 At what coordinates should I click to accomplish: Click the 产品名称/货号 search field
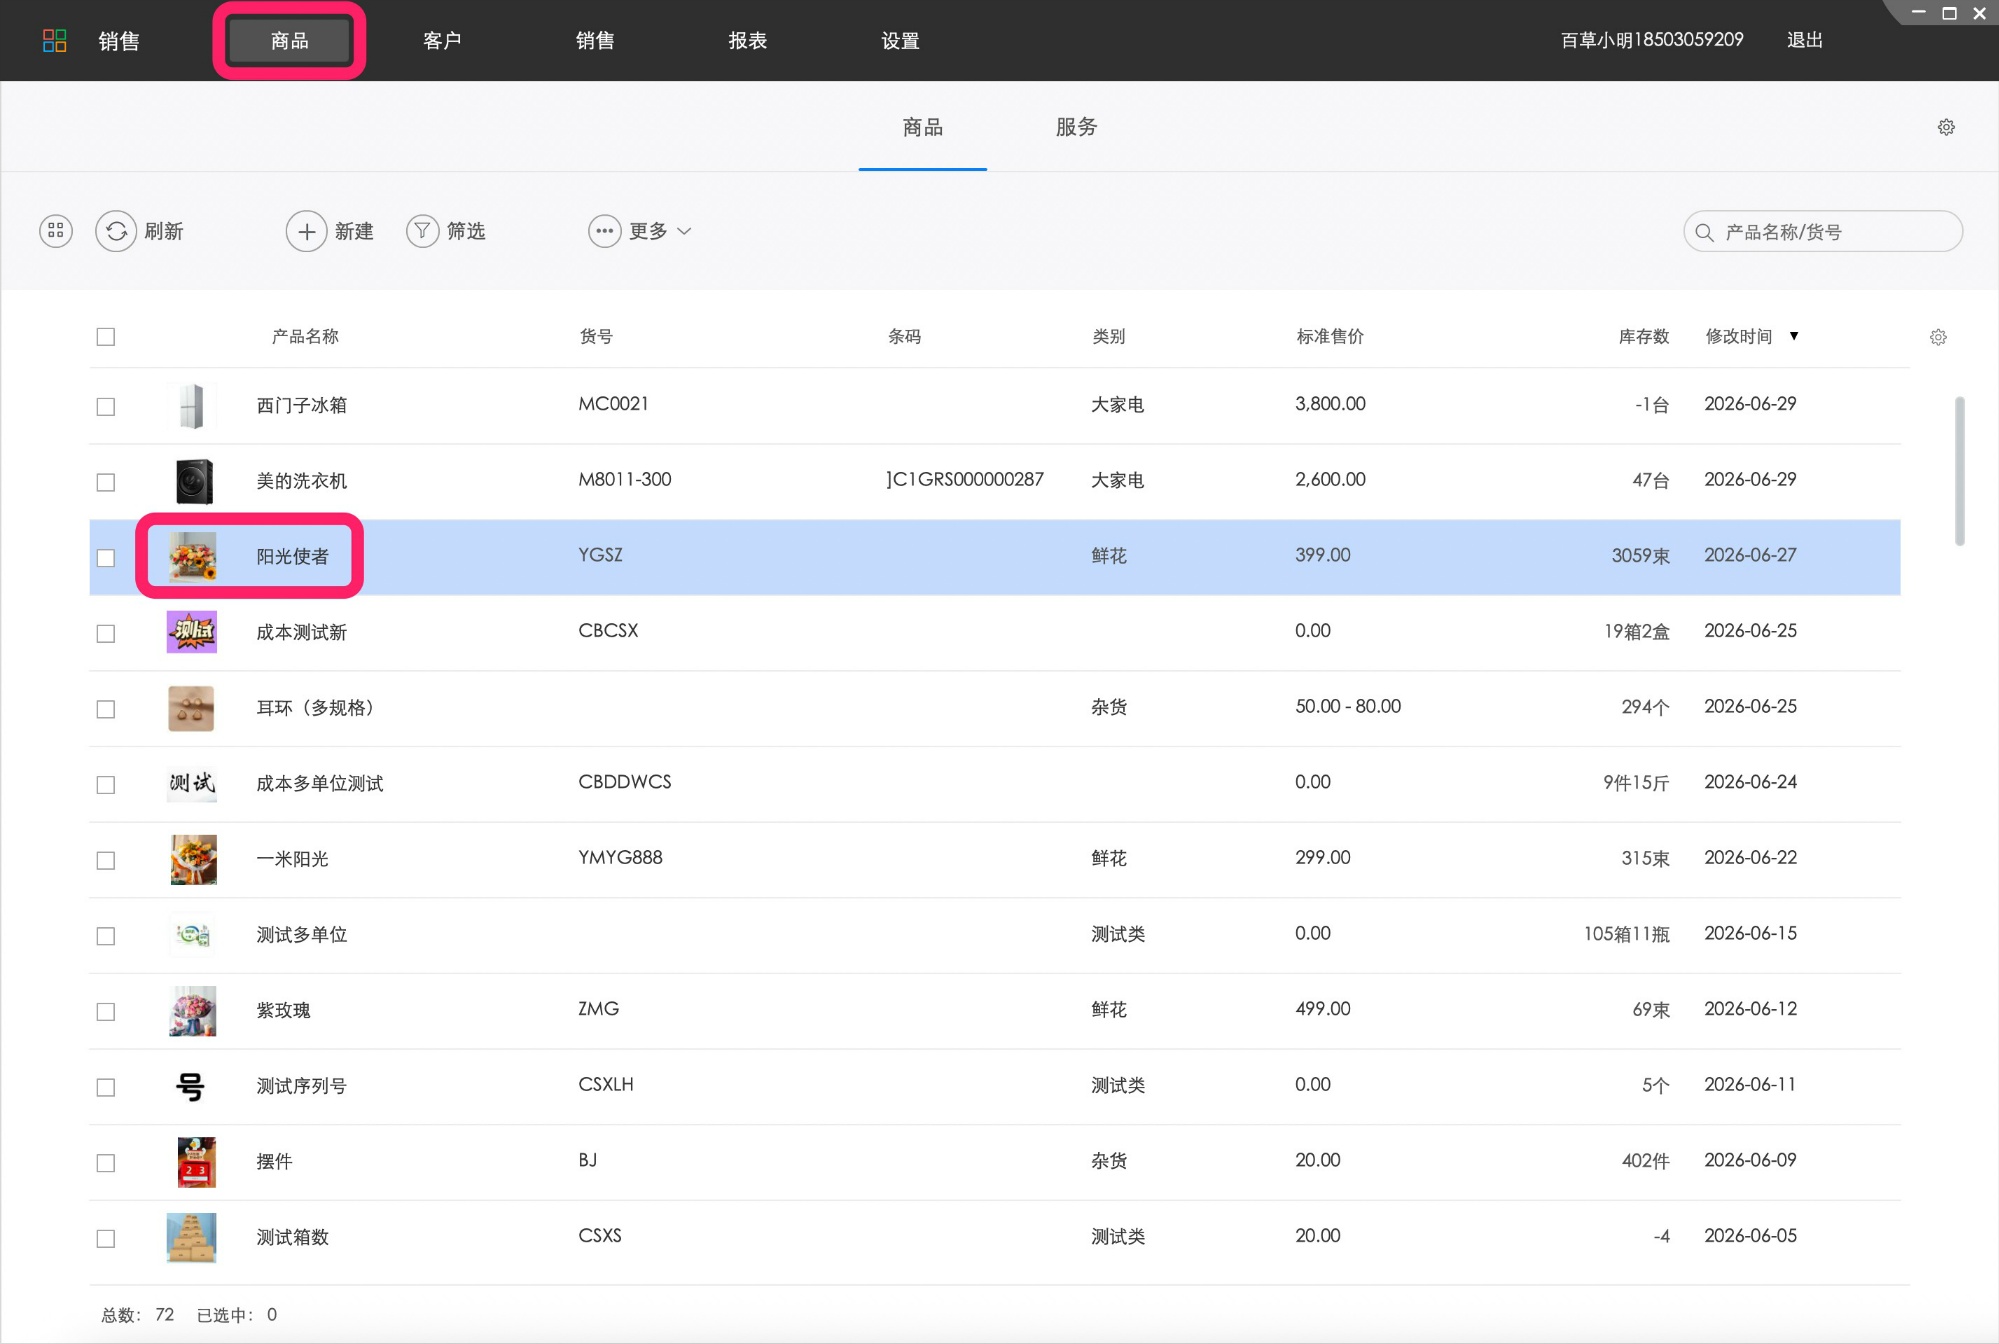click(1822, 231)
